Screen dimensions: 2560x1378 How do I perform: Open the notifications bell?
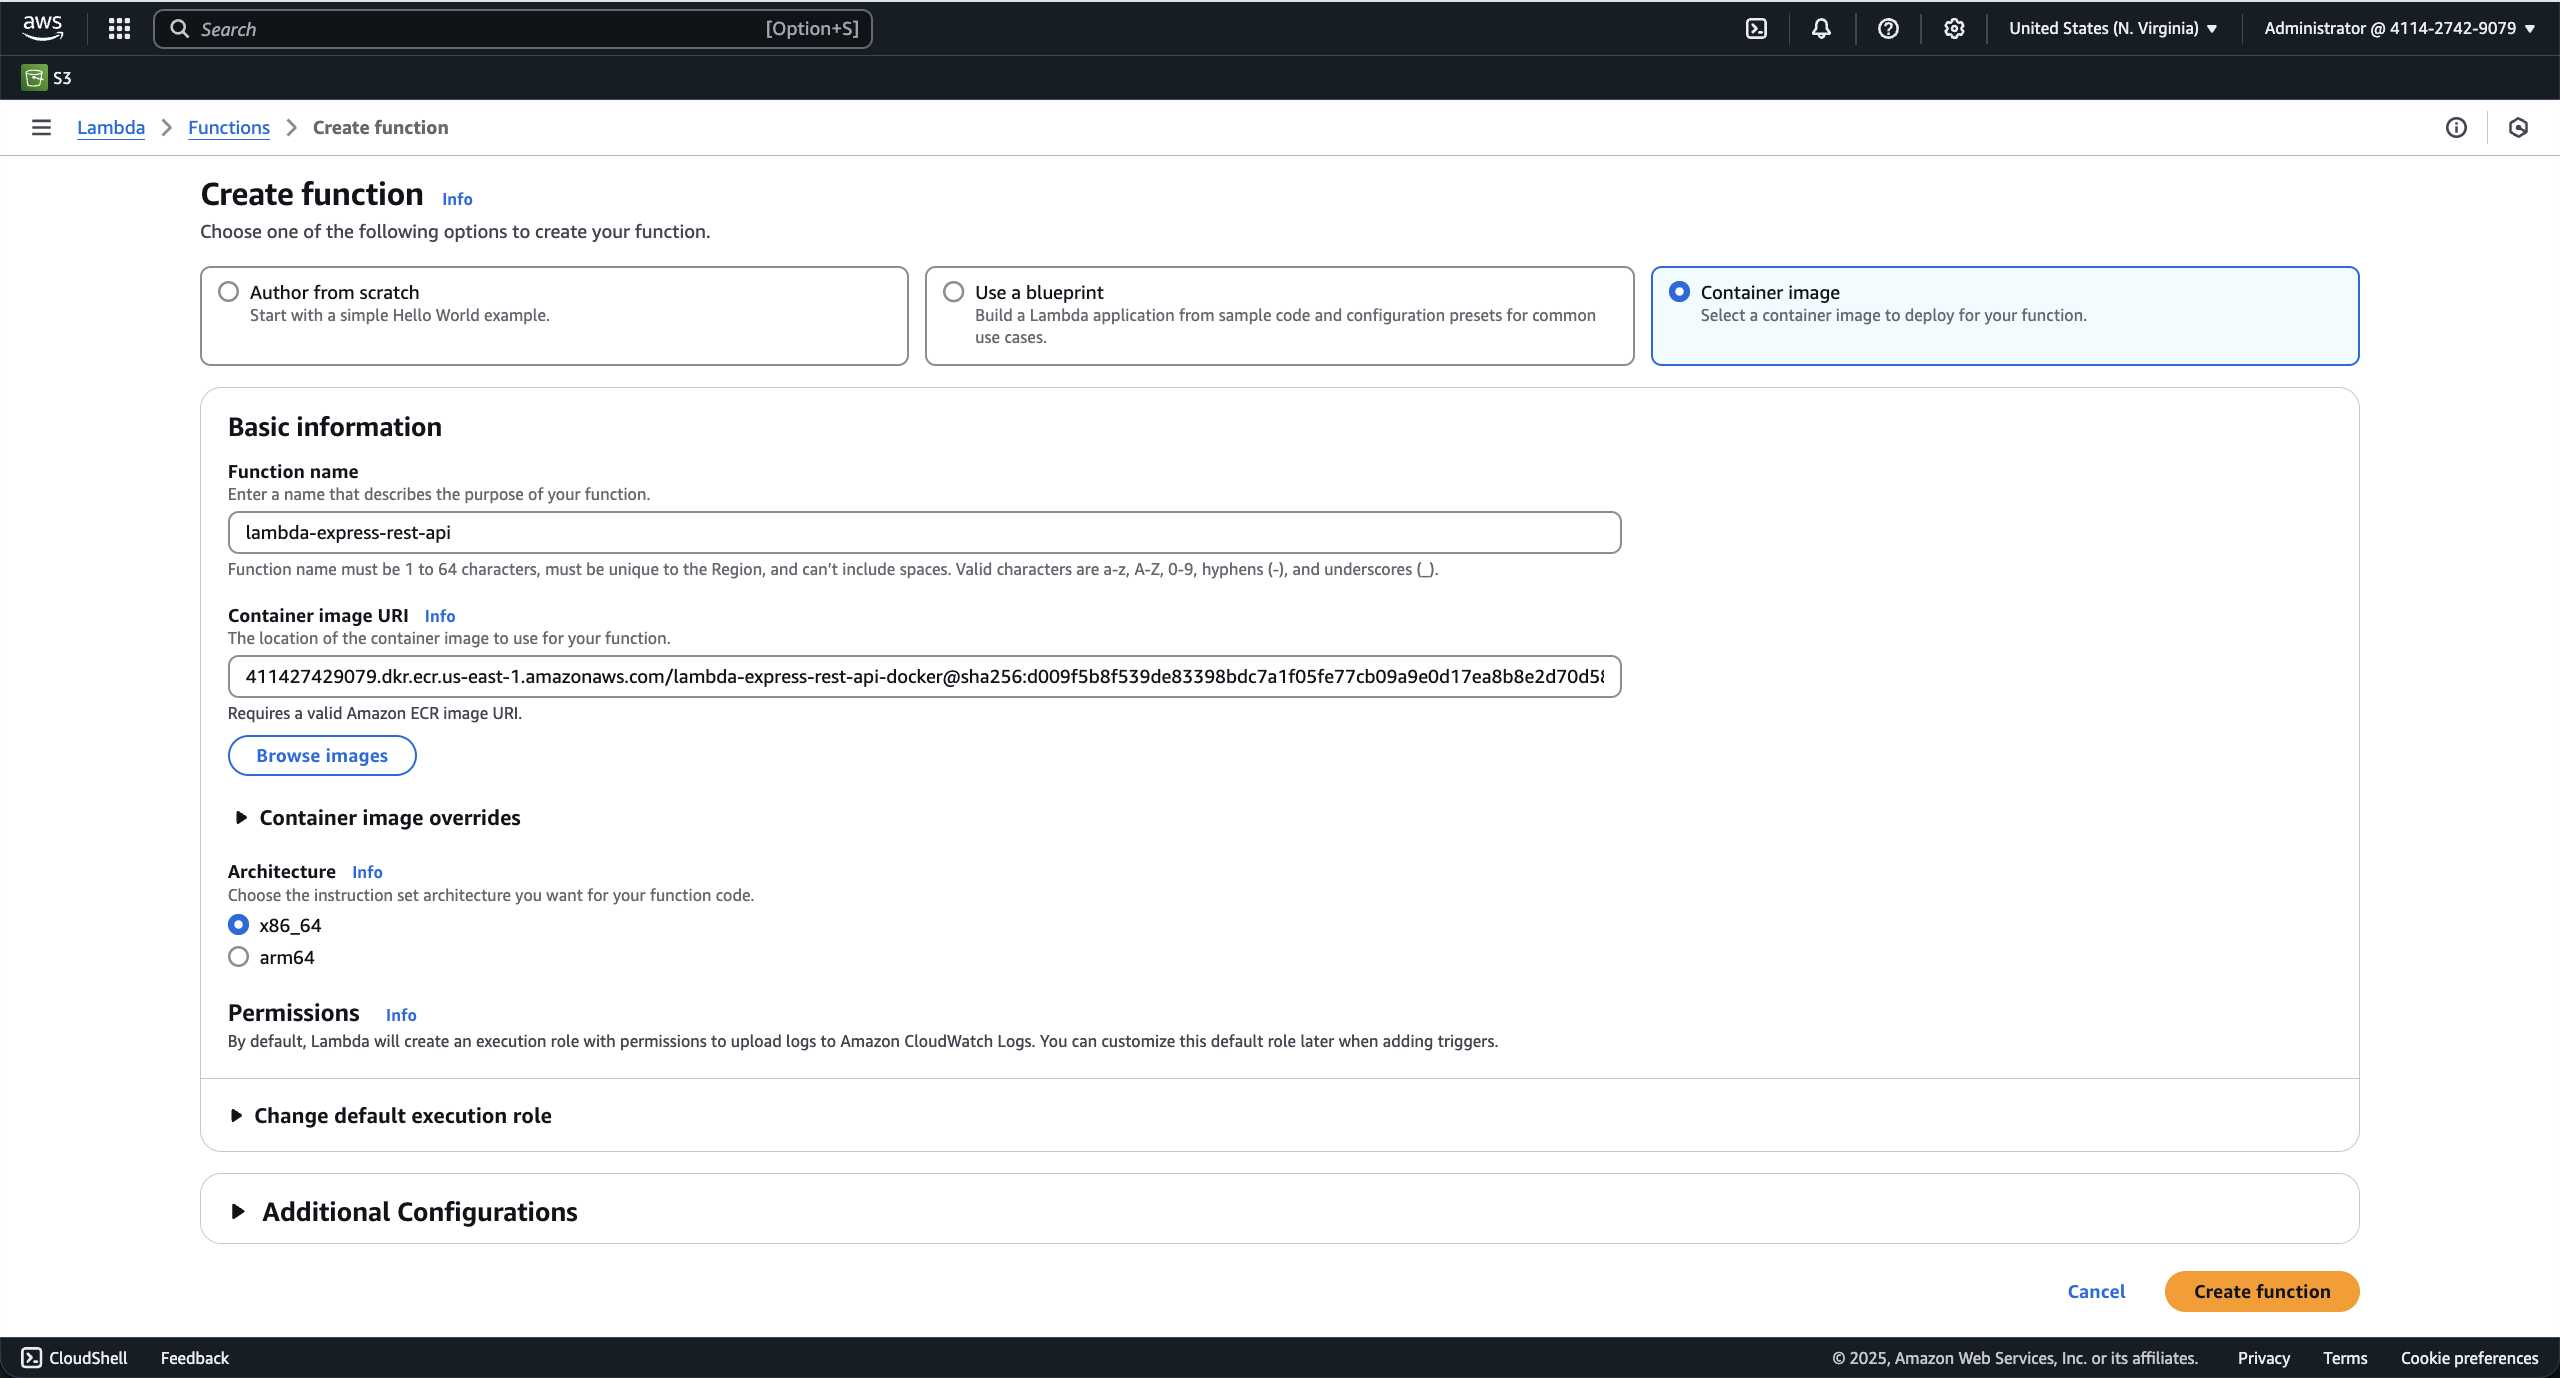pos(1821,28)
